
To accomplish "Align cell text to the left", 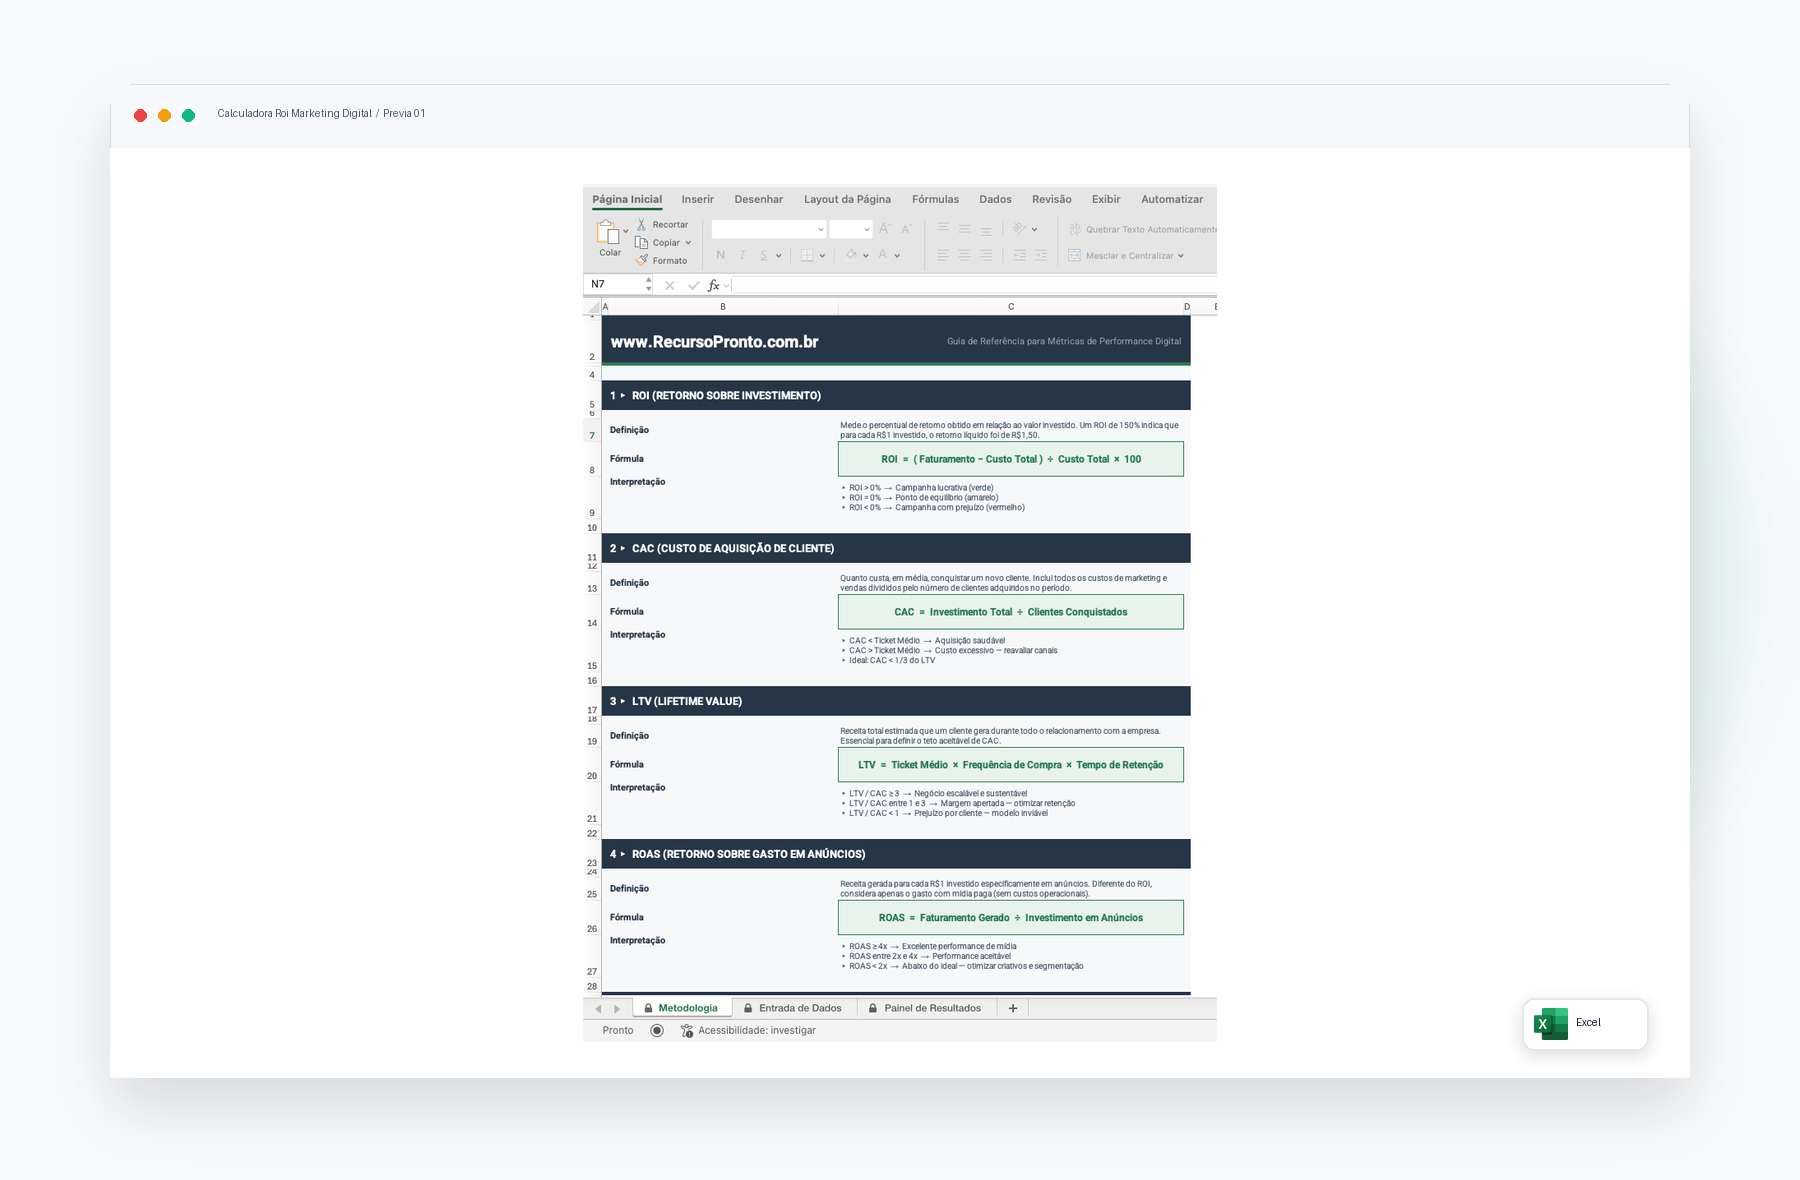I will 943,255.
